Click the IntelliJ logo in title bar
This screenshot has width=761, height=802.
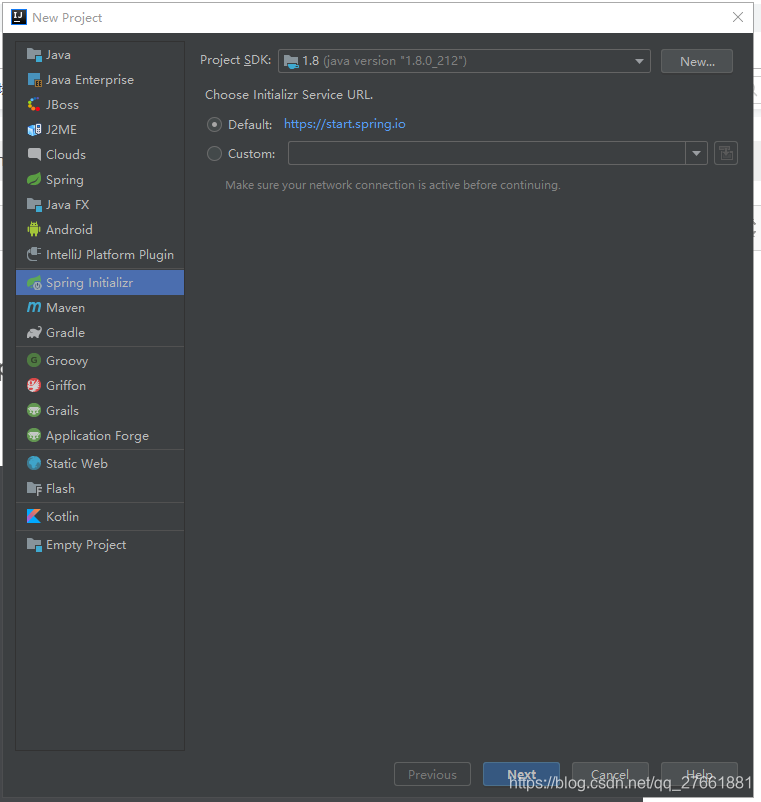[18, 17]
